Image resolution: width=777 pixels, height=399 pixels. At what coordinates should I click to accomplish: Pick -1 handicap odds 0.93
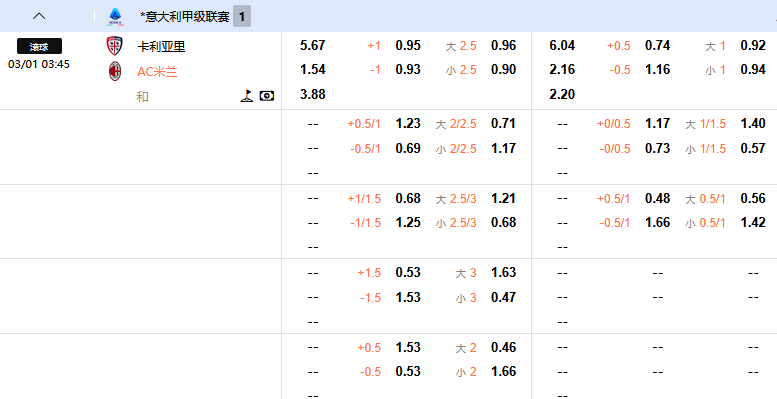click(408, 70)
